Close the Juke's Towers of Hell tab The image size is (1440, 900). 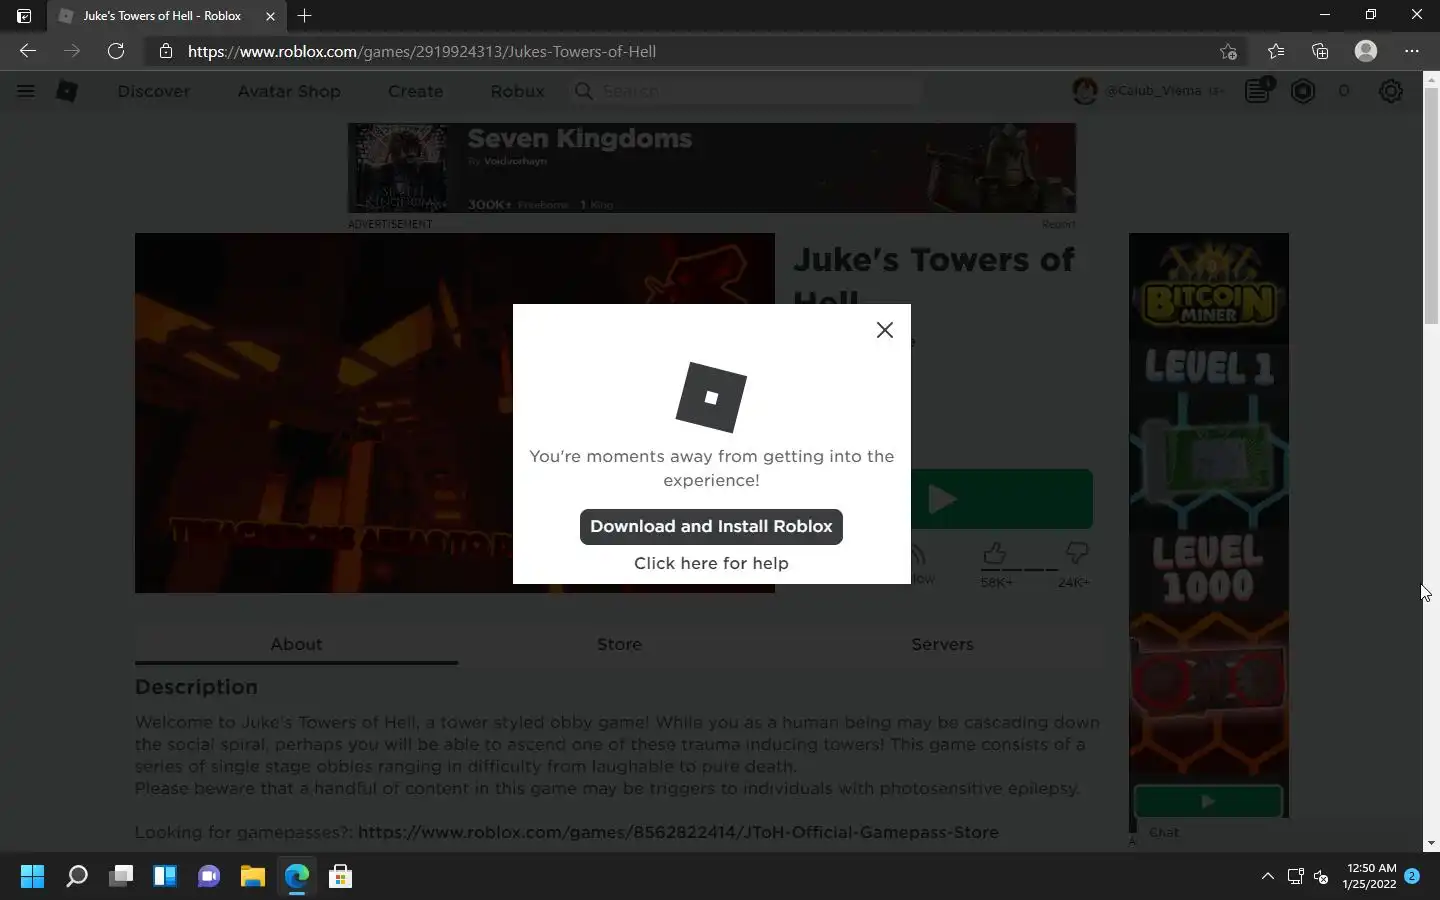pos(270,16)
